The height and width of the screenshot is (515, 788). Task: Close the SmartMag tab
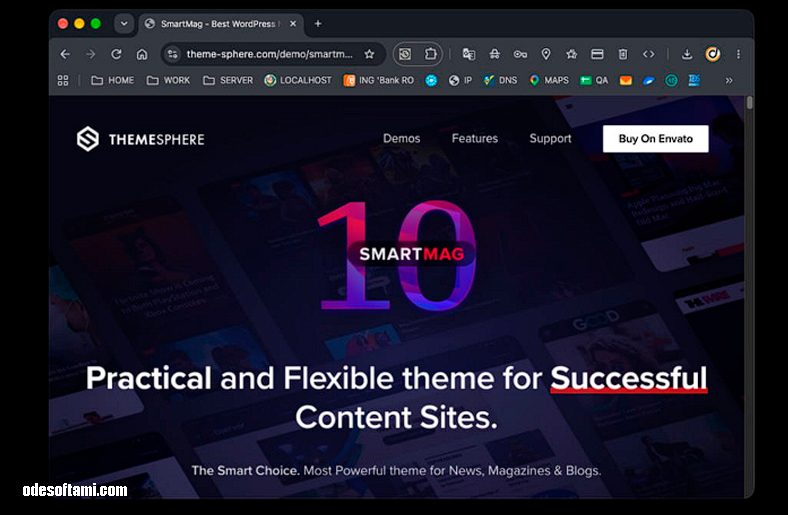pyautogui.click(x=293, y=24)
